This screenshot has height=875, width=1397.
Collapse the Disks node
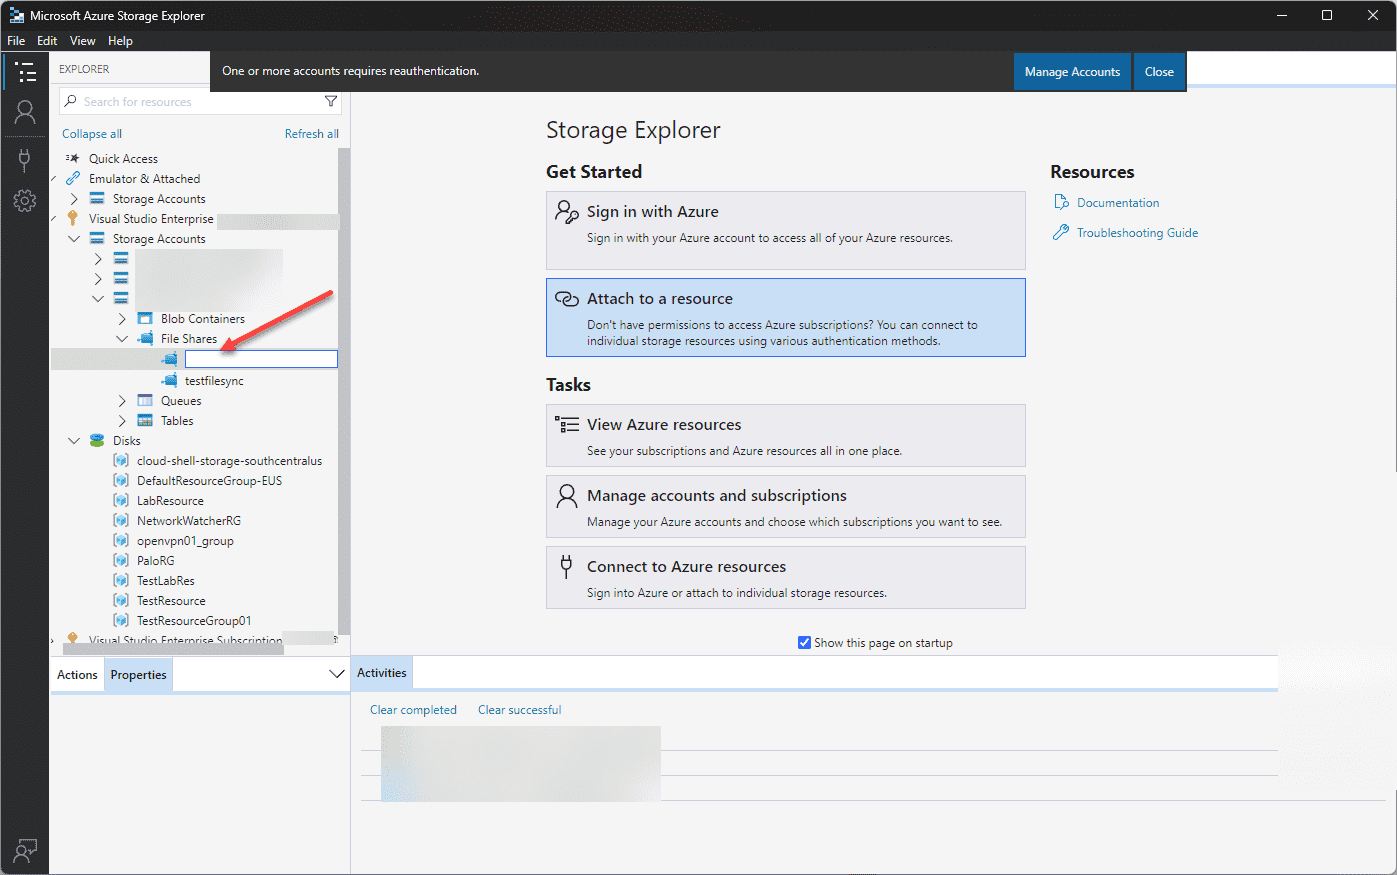(74, 440)
